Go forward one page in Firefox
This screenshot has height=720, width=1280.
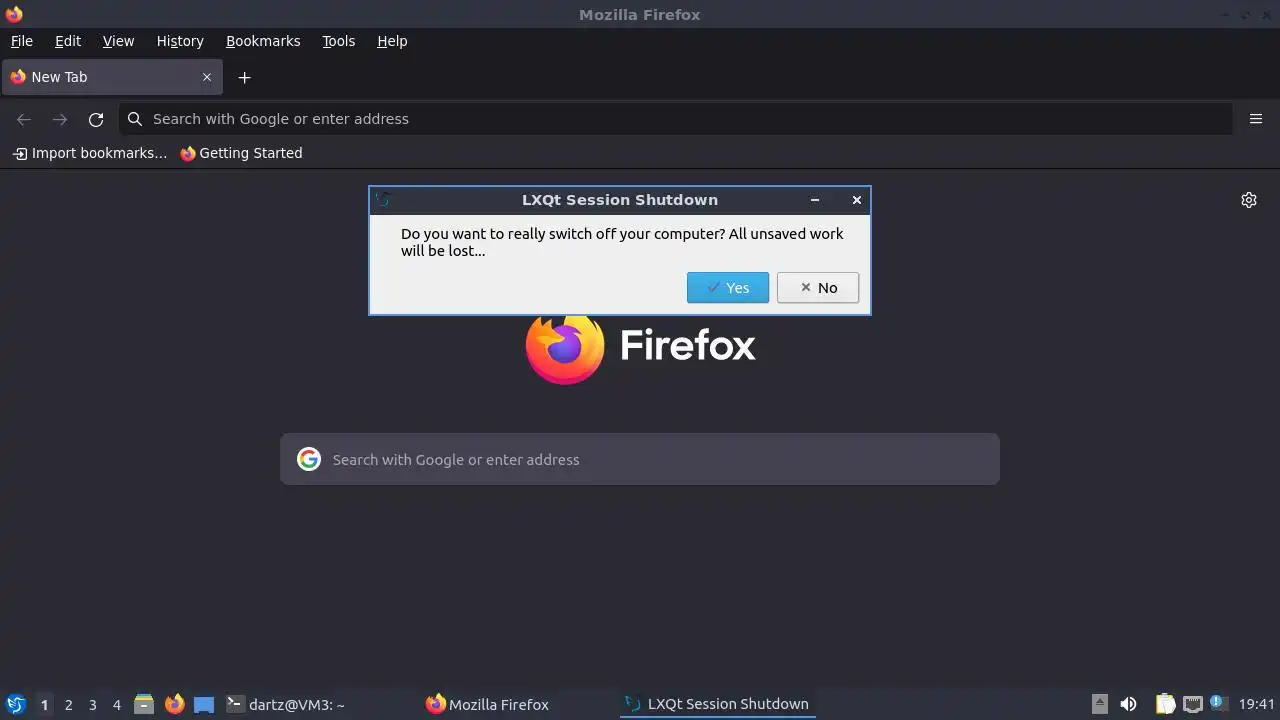pos(60,119)
